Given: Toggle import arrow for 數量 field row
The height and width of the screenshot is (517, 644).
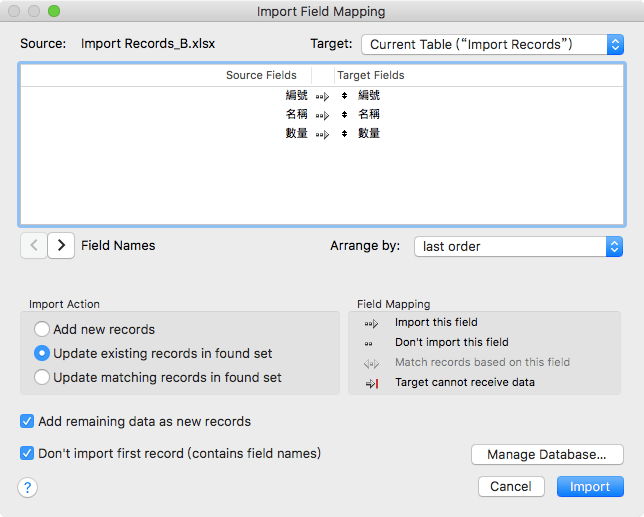Looking at the screenshot, I should point(322,134).
